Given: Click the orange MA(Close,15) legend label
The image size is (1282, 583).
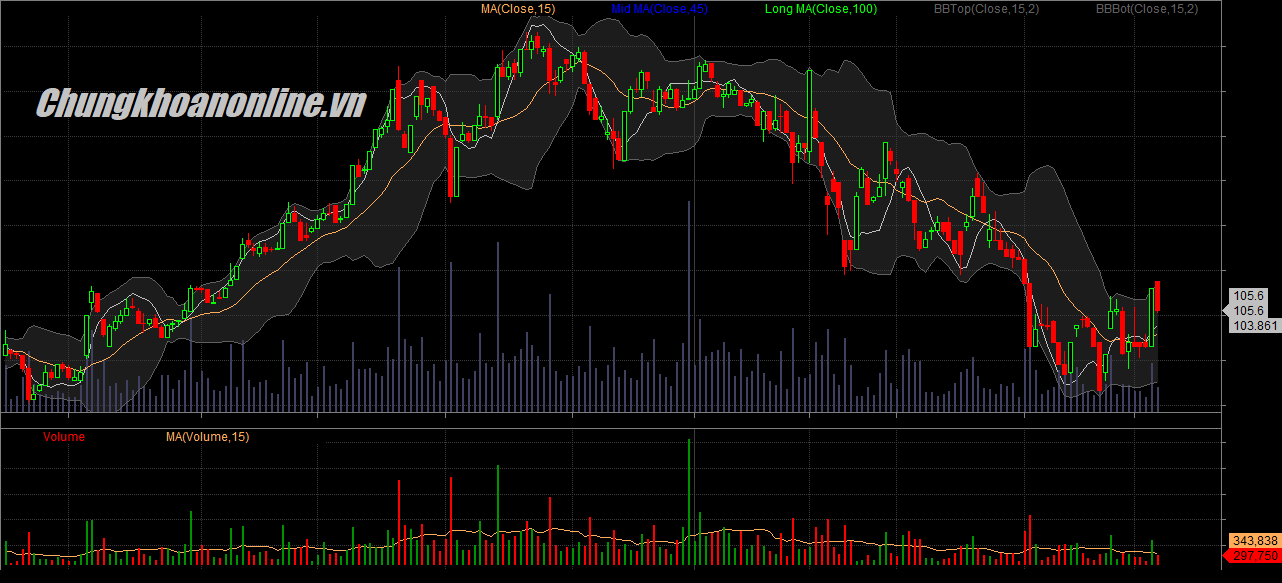Looking at the screenshot, I should 518,9.
